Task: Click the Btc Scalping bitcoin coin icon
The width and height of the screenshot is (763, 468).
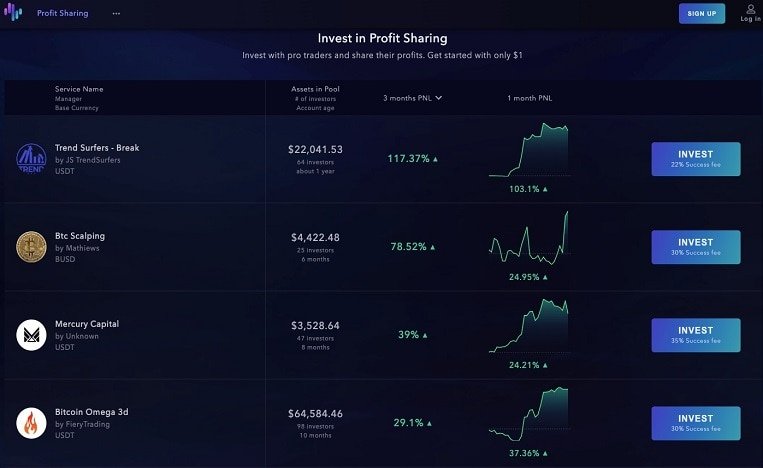Action: tap(31, 247)
